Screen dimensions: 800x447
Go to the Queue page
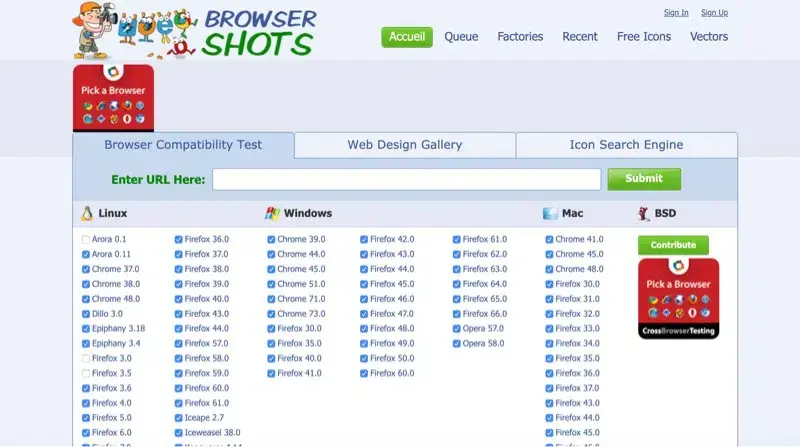click(x=461, y=37)
